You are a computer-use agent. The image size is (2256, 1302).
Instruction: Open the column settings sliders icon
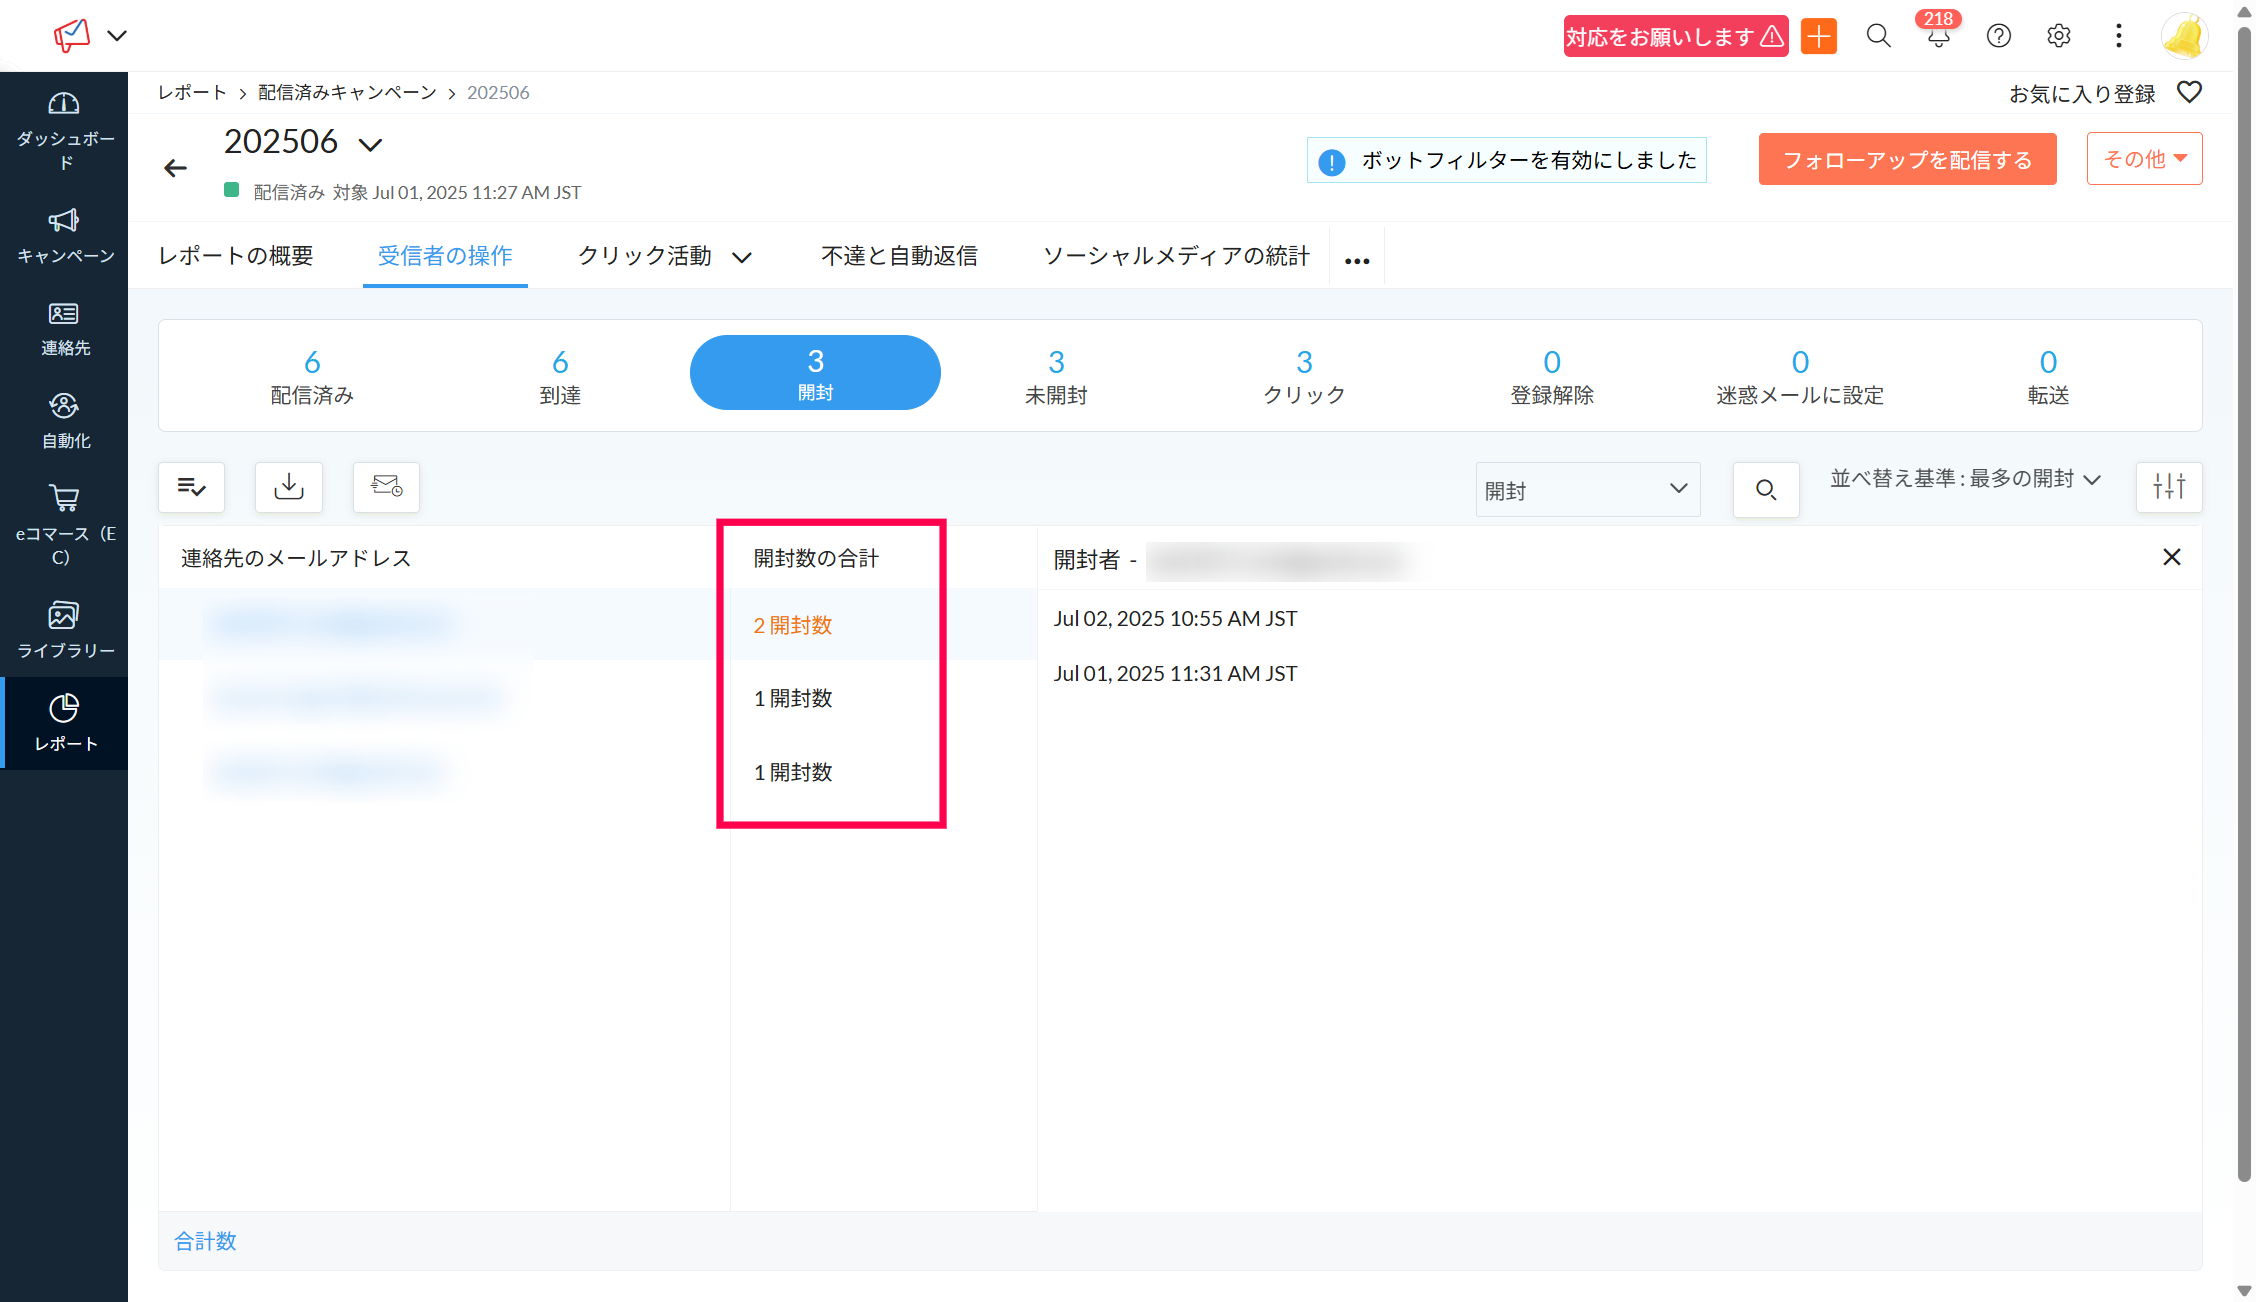point(2168,487)
